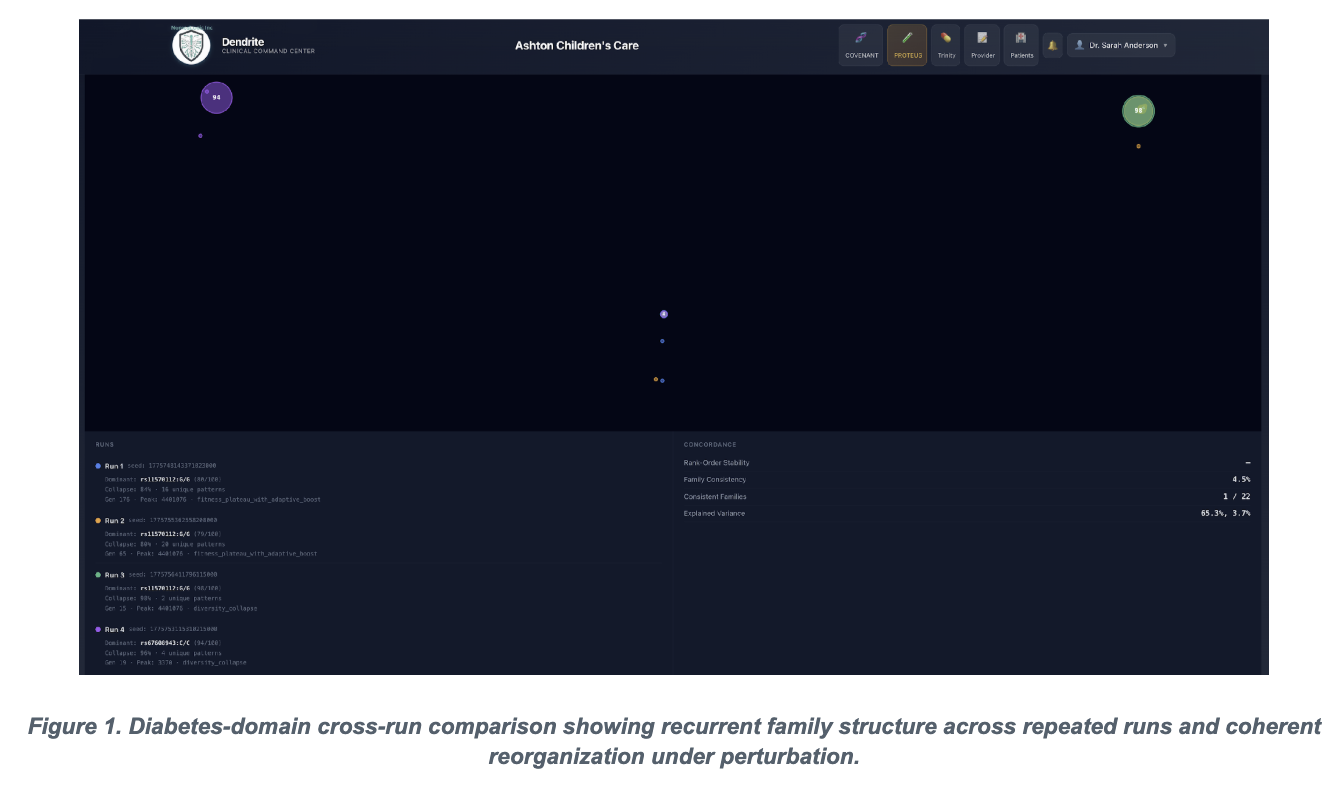
Task: Click the notification bell icon
Action: (x=1052, y=45)
